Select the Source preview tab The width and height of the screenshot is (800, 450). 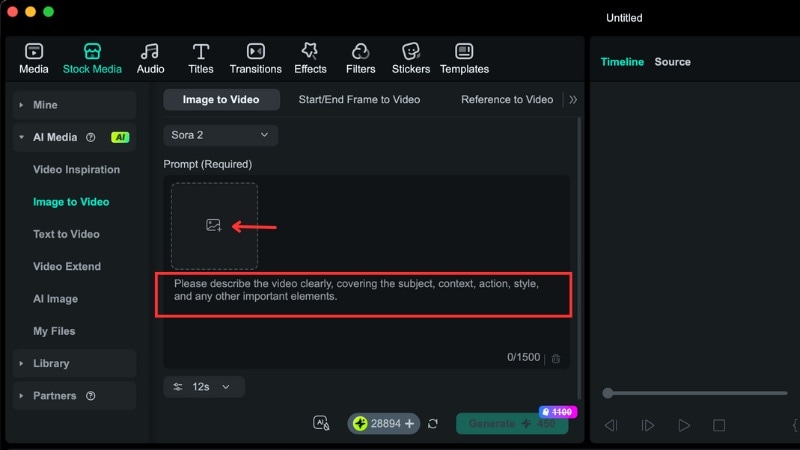(672, 62)
